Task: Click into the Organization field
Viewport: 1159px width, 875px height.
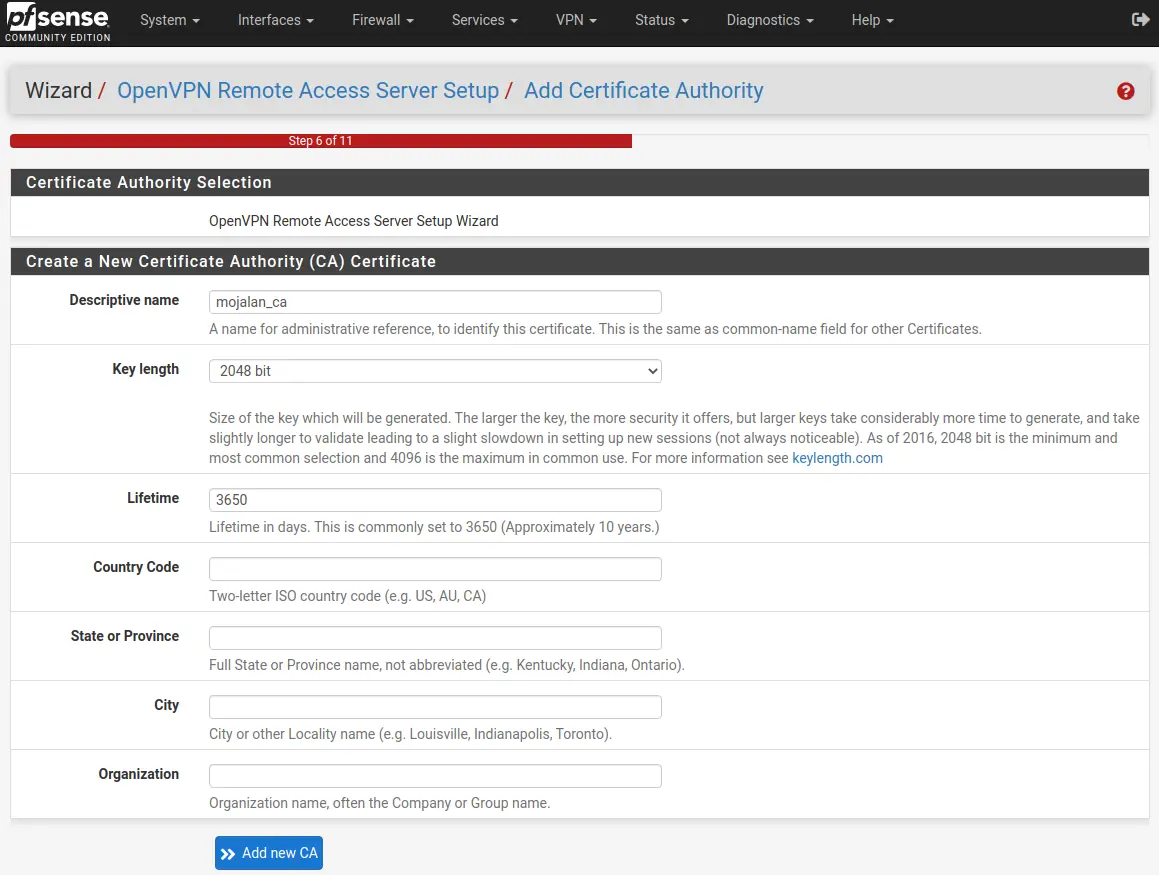Action: (435, 776)
